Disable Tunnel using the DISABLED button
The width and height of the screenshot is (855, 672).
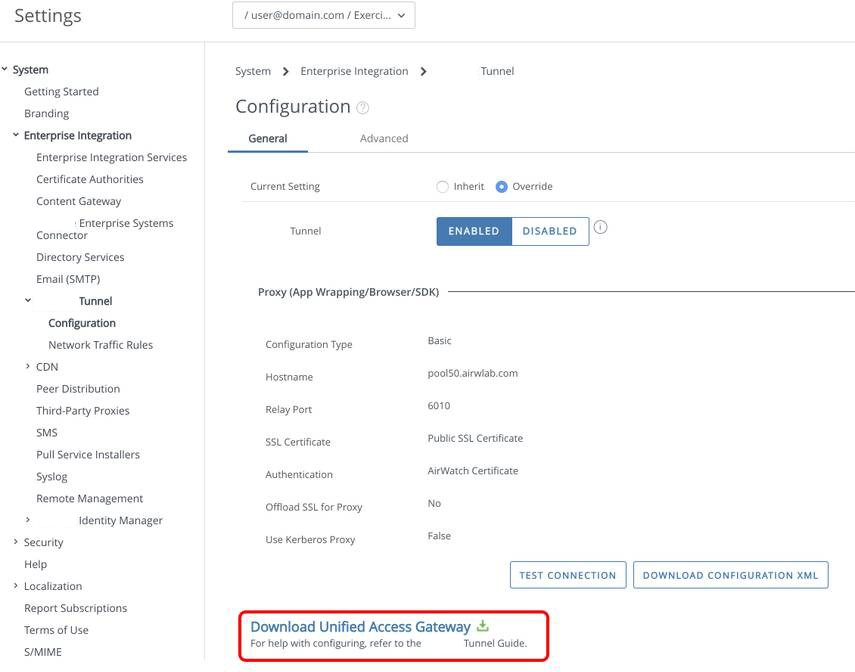pos(550,231)
